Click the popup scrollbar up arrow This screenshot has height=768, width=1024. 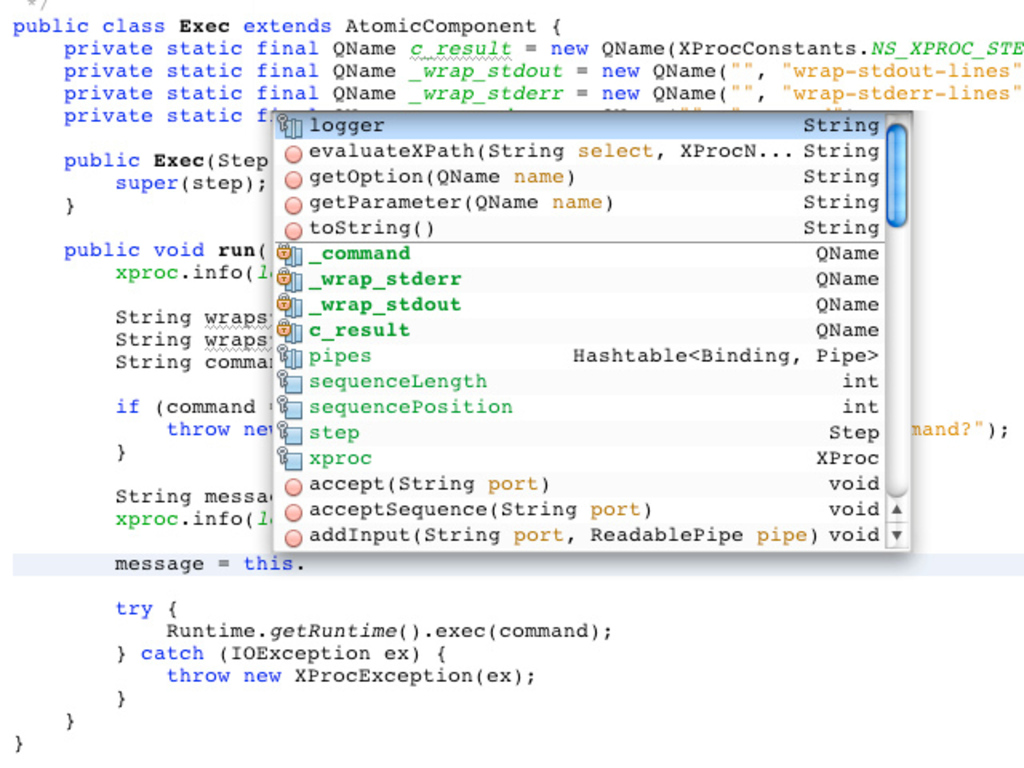(897, 509)
